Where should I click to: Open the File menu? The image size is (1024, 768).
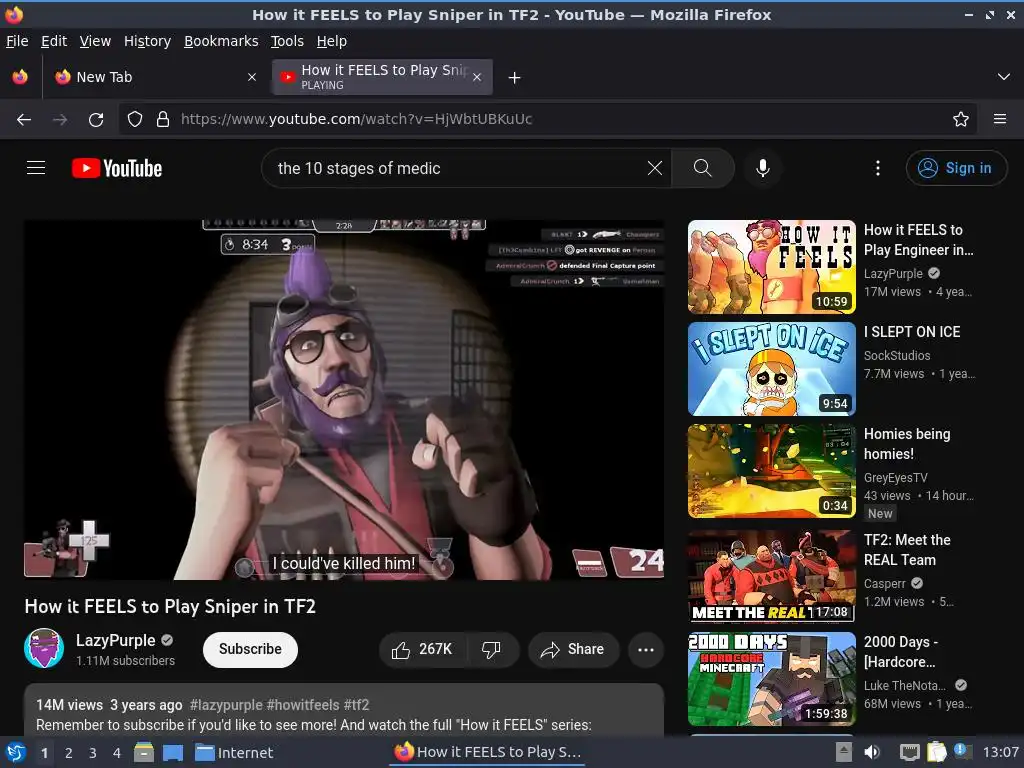(17, 41)
